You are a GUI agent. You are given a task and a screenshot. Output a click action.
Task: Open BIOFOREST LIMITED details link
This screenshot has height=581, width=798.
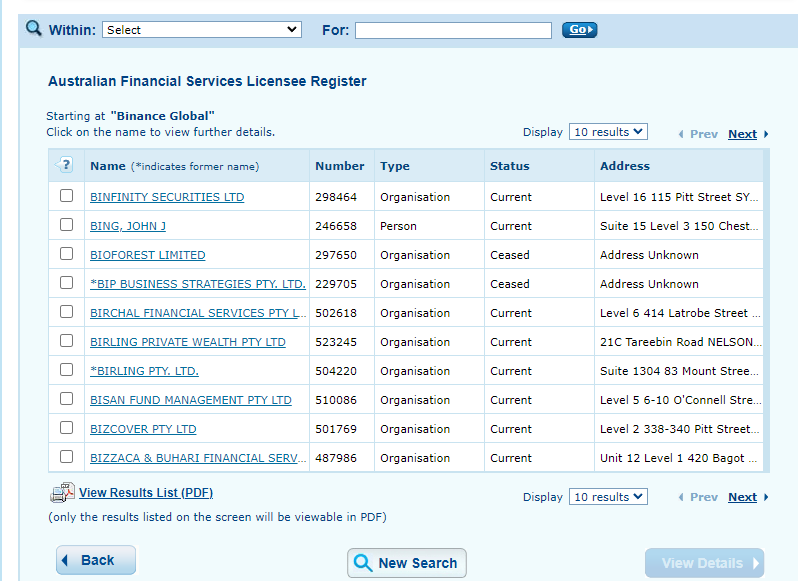[x=148, y=255]
